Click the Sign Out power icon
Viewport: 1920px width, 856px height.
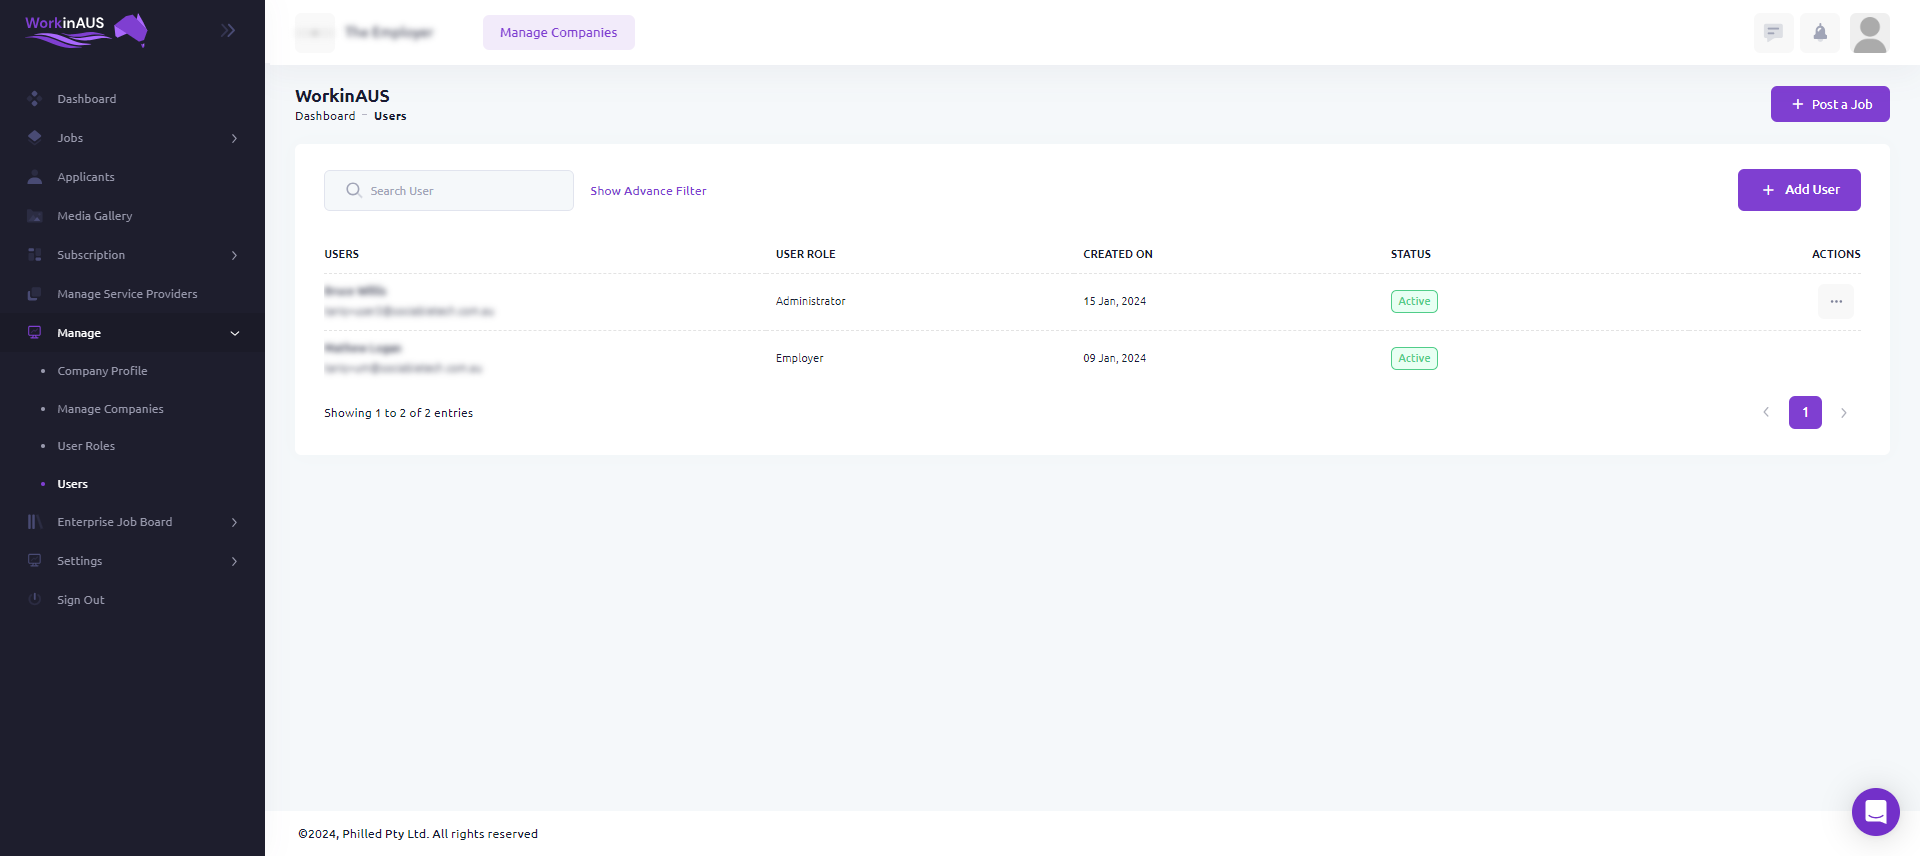click(35, 600)
